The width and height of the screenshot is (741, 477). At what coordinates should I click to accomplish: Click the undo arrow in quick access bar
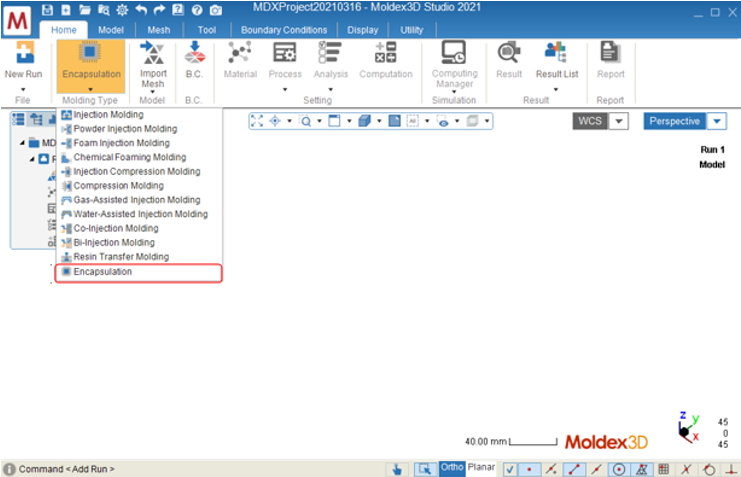(x=141, y=10)
